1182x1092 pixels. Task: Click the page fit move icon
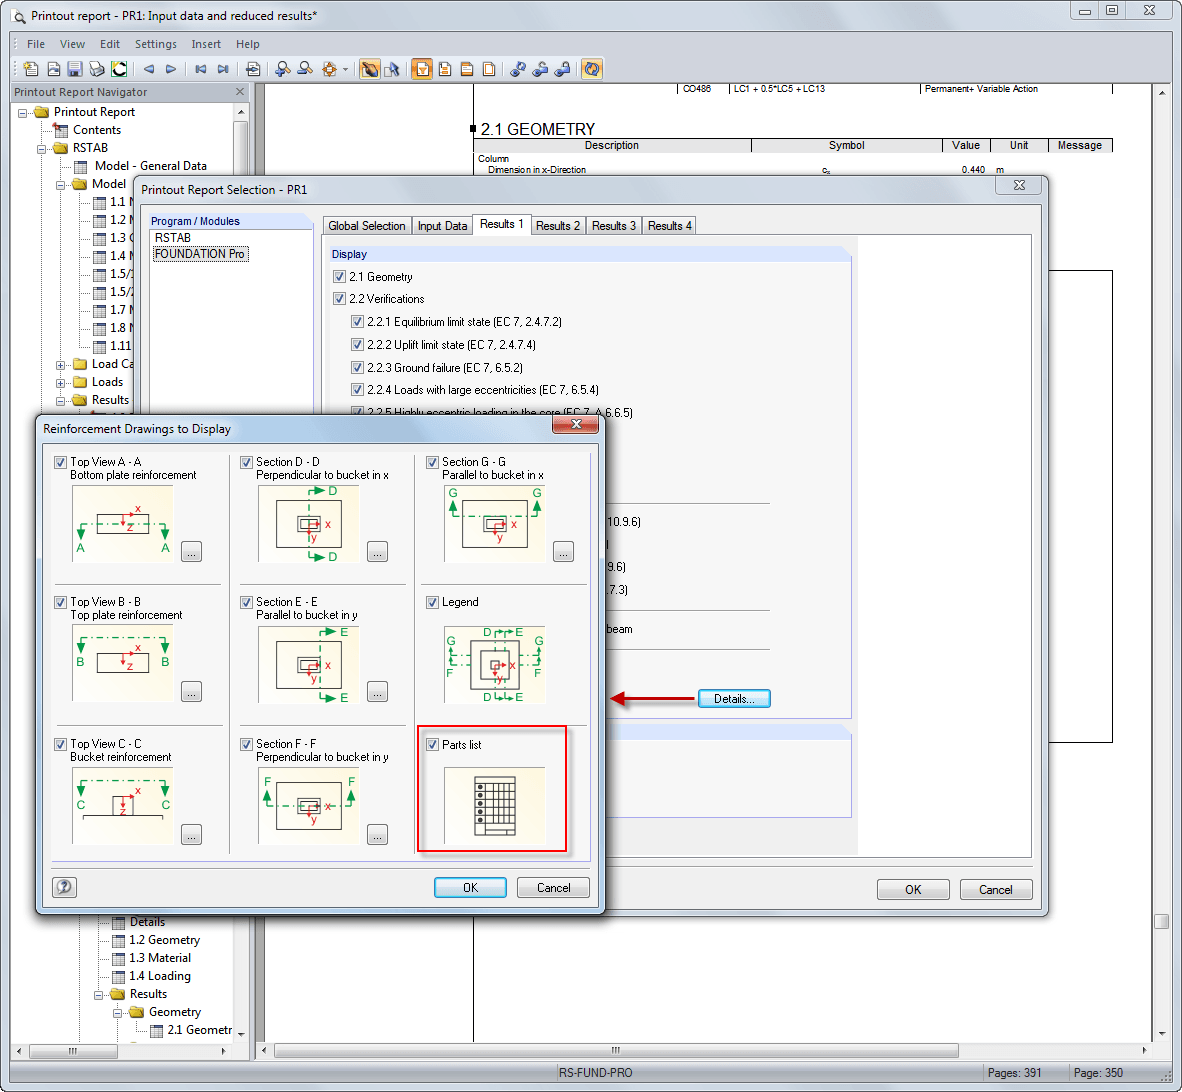pos(329,69)
